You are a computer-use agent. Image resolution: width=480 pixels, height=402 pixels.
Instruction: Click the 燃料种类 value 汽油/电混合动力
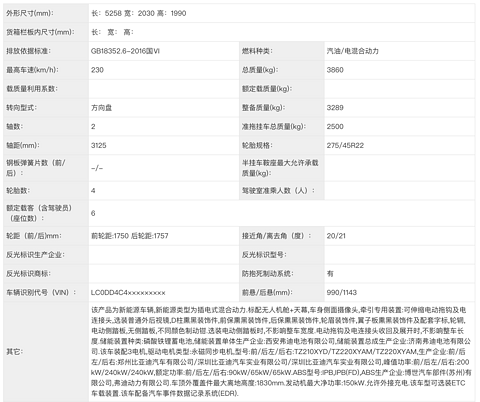[x=353, y=51]
